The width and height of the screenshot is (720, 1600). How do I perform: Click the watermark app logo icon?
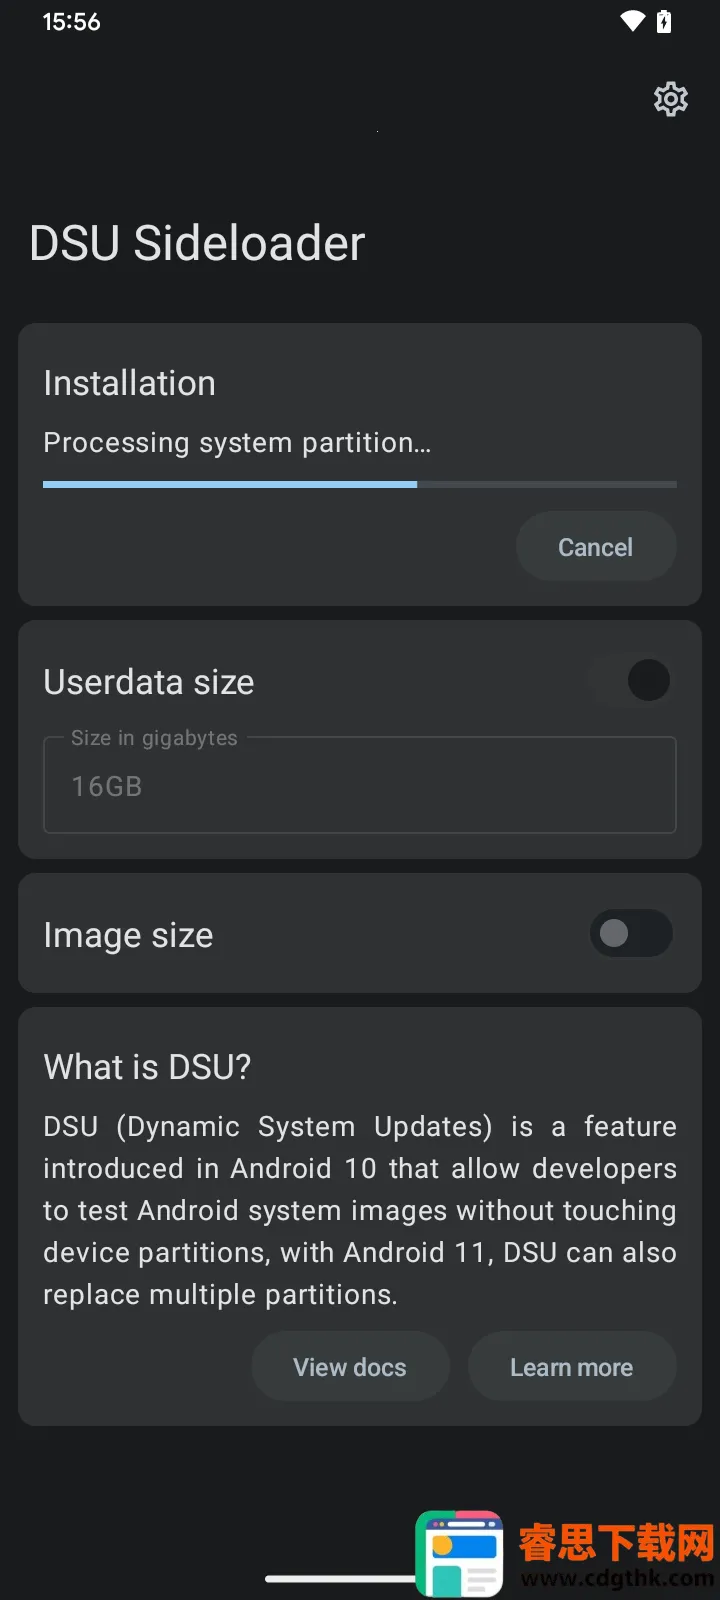(459, 1553)
